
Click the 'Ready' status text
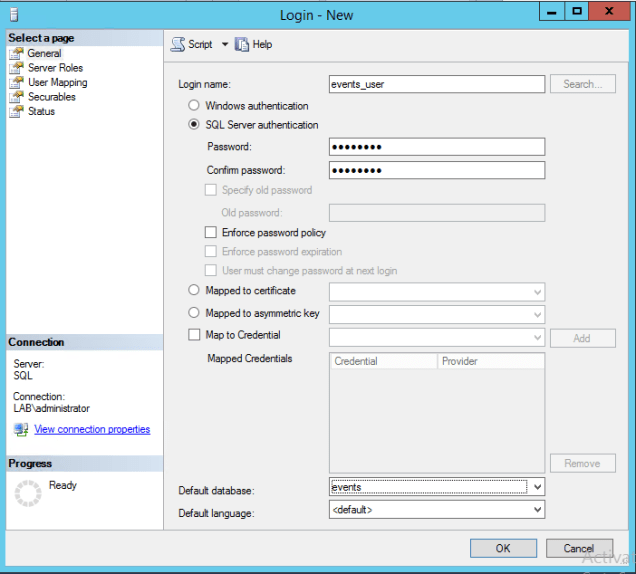pyautogui.click(x=62, y=486)
